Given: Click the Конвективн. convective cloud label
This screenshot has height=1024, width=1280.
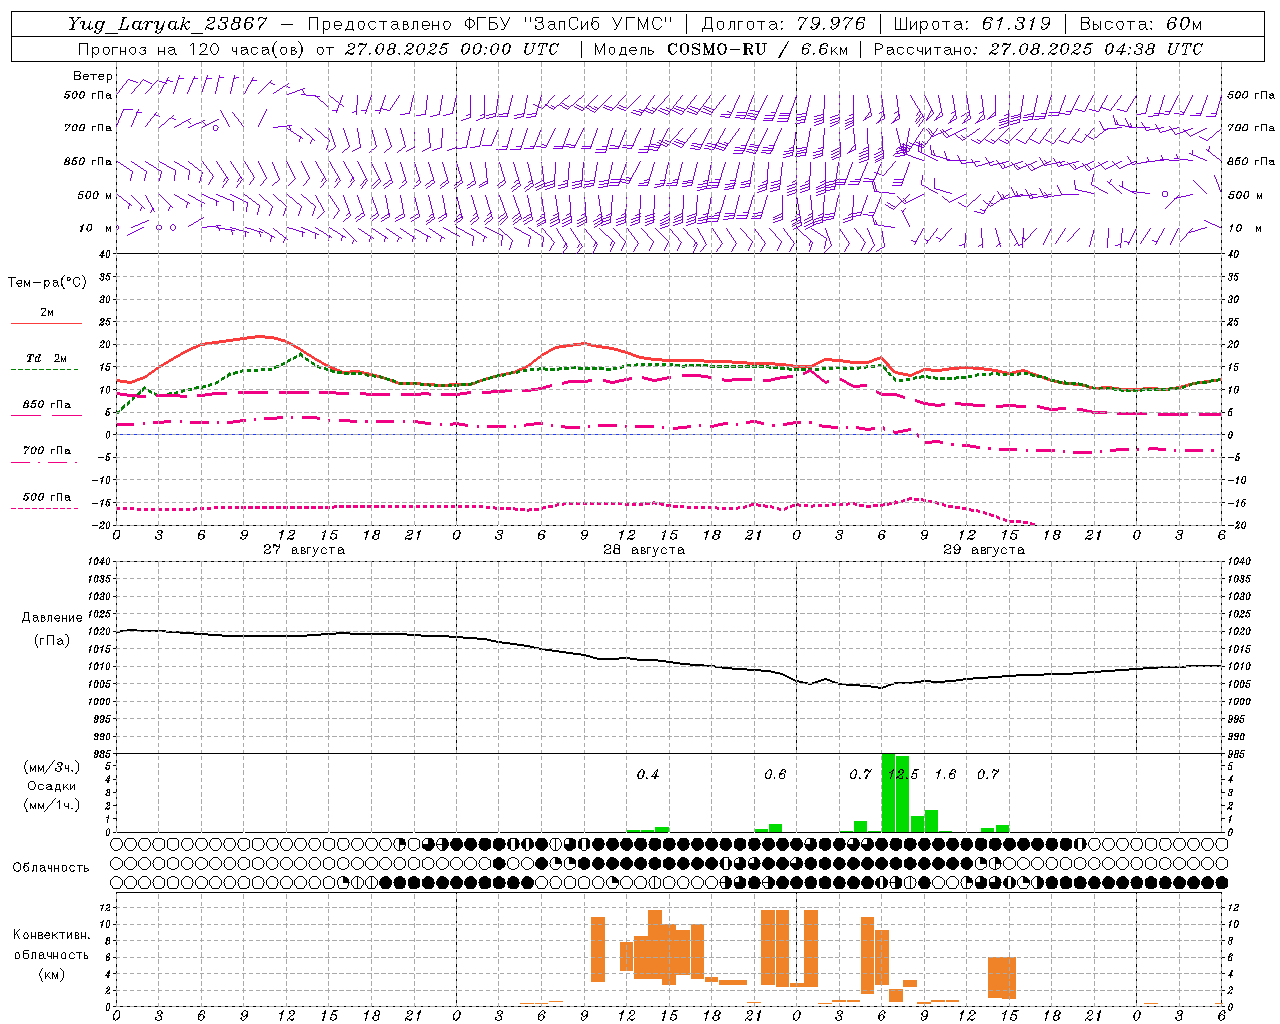Looking at the screenshot, I should (x=52, y=935).
